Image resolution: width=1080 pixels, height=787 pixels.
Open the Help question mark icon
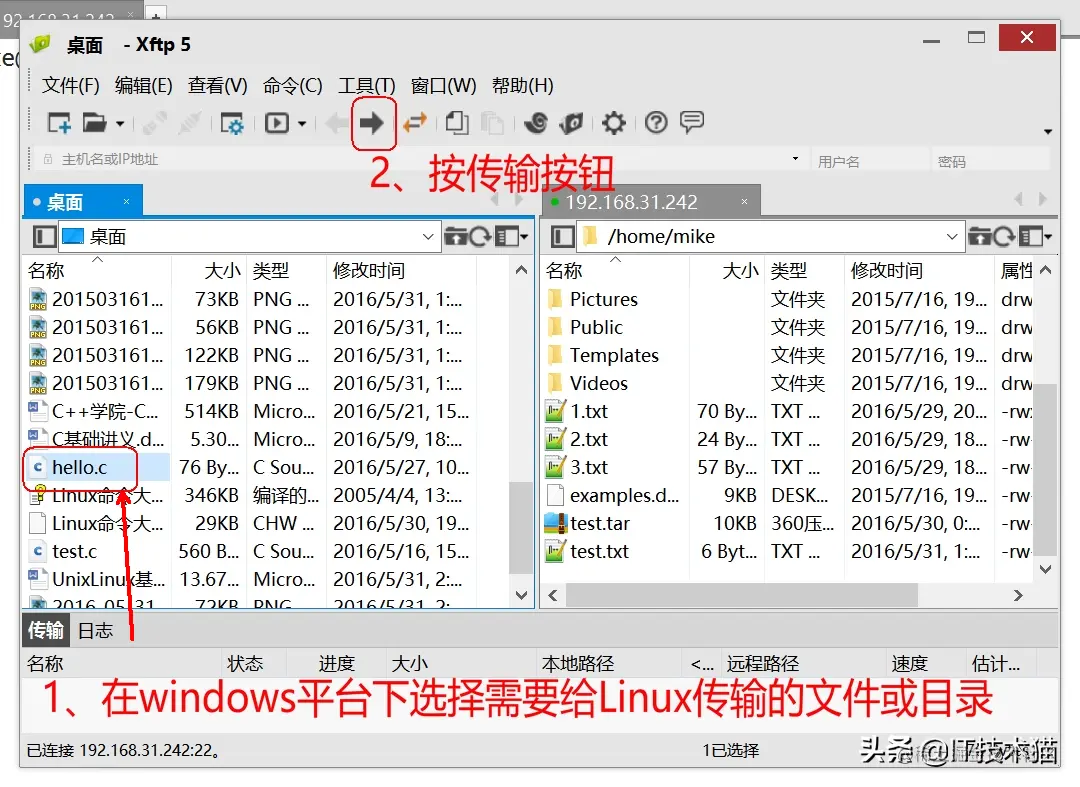tap(656, 123)
